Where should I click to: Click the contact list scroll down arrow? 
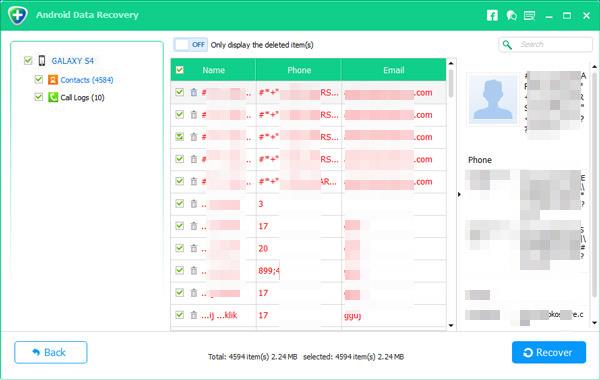pos(451,326)
